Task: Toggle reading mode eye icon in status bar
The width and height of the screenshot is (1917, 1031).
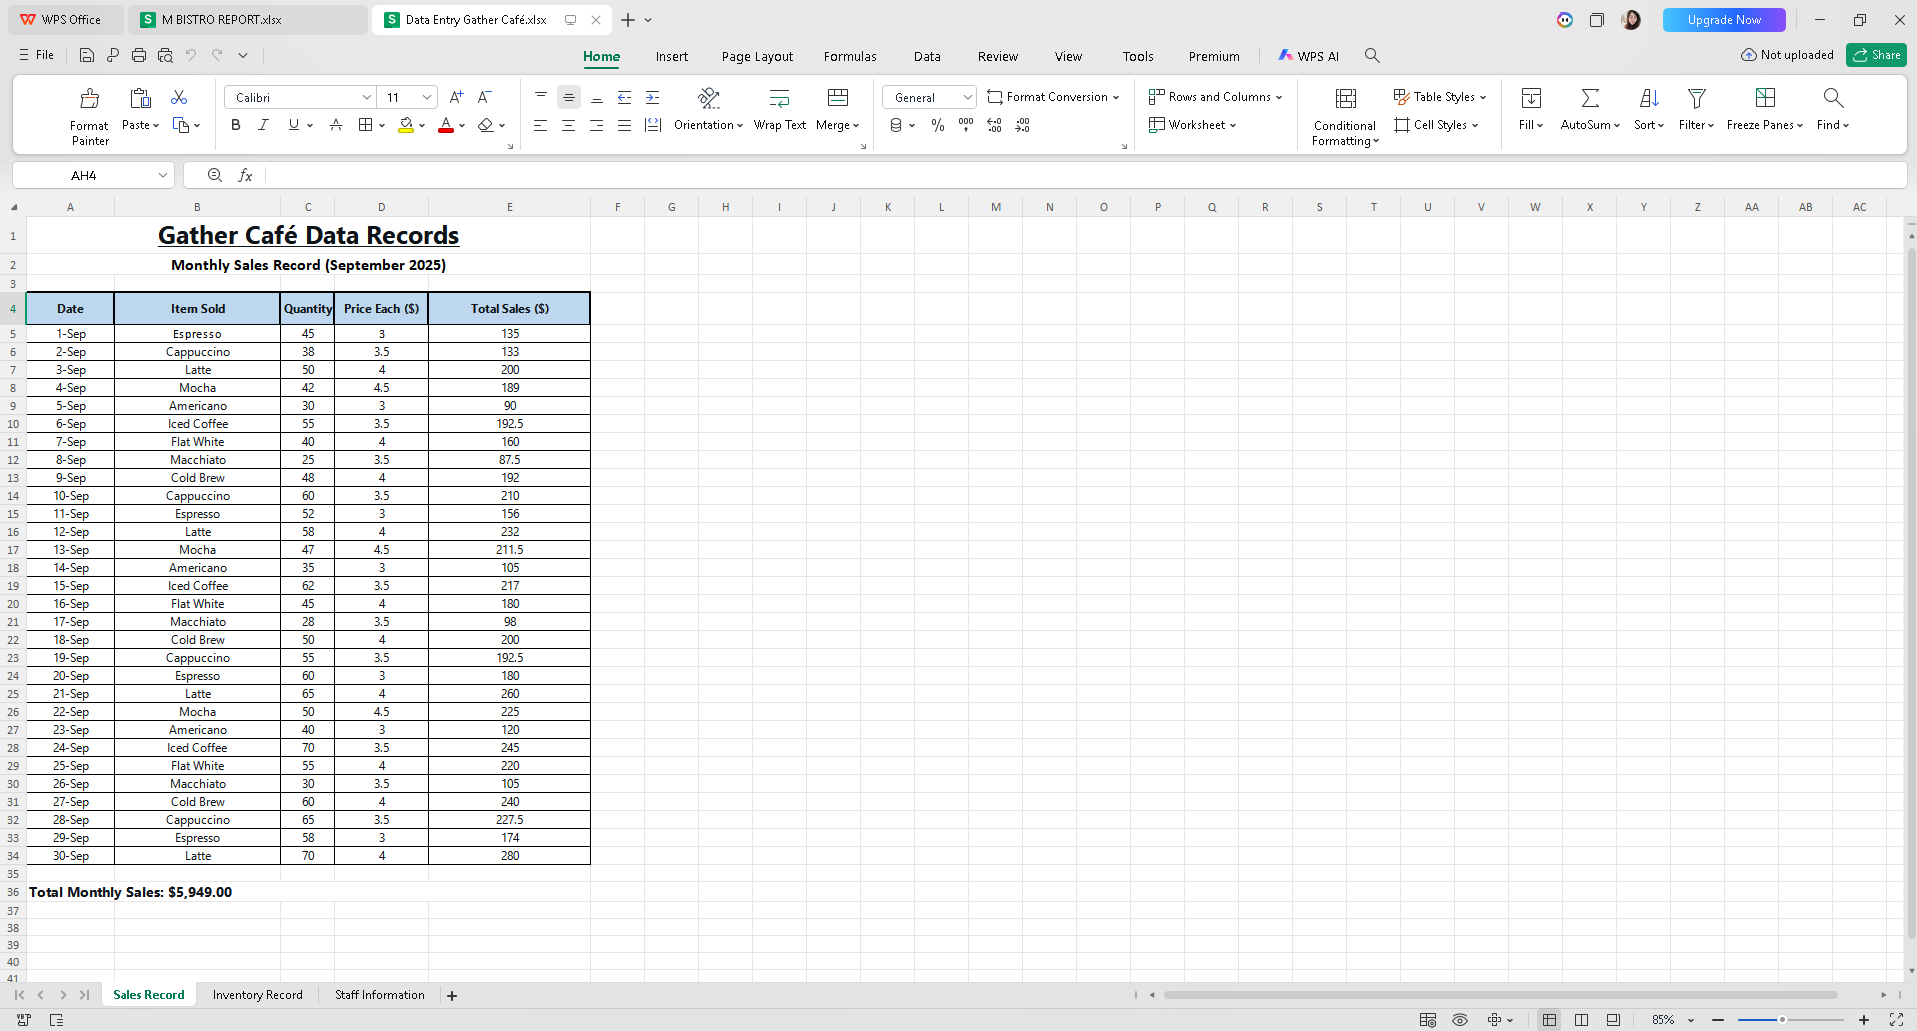Action: 1460,1020
